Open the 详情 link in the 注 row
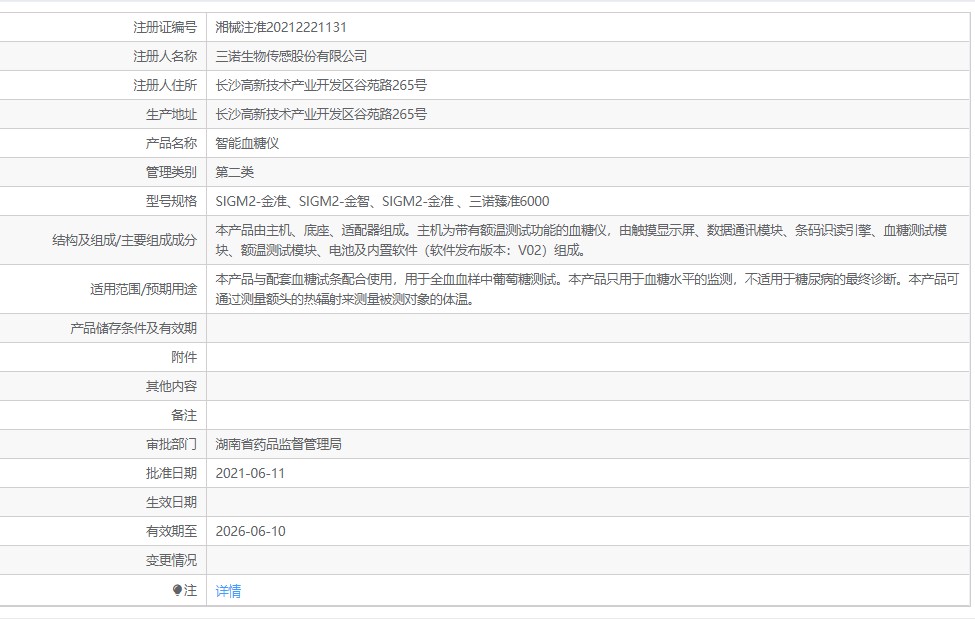975x619 pixels. 228,591
